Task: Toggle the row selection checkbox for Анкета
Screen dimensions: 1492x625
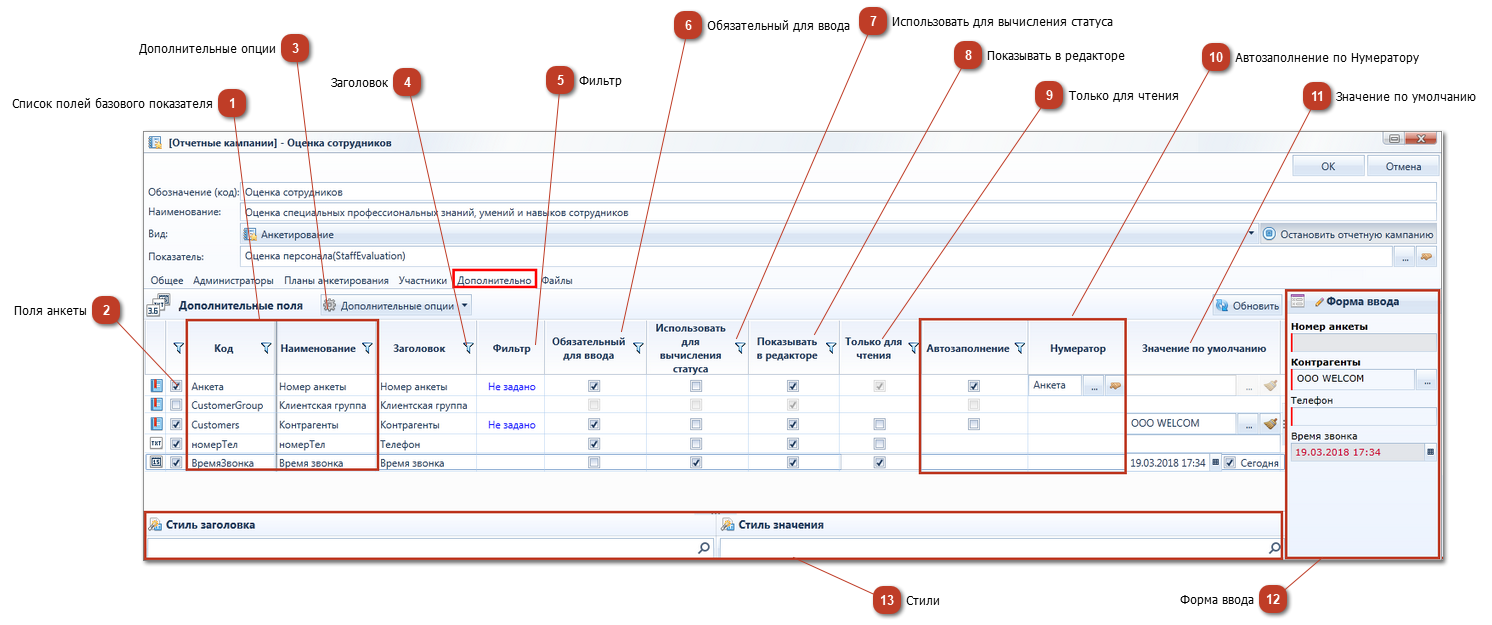Action: (176, 386)
